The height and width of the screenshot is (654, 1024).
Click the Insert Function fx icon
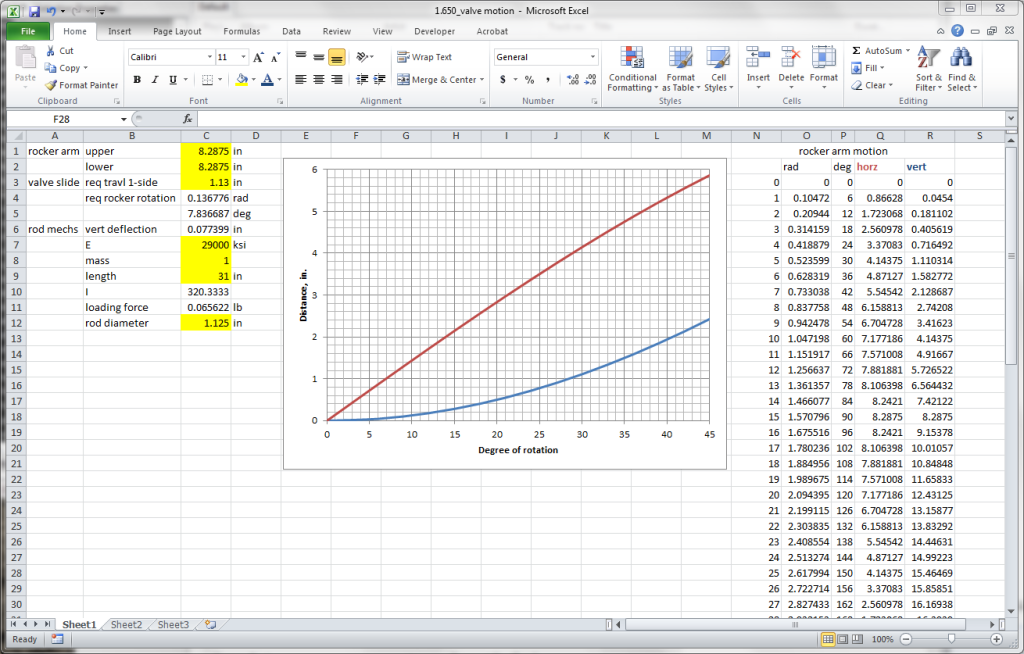click(187, 118)
